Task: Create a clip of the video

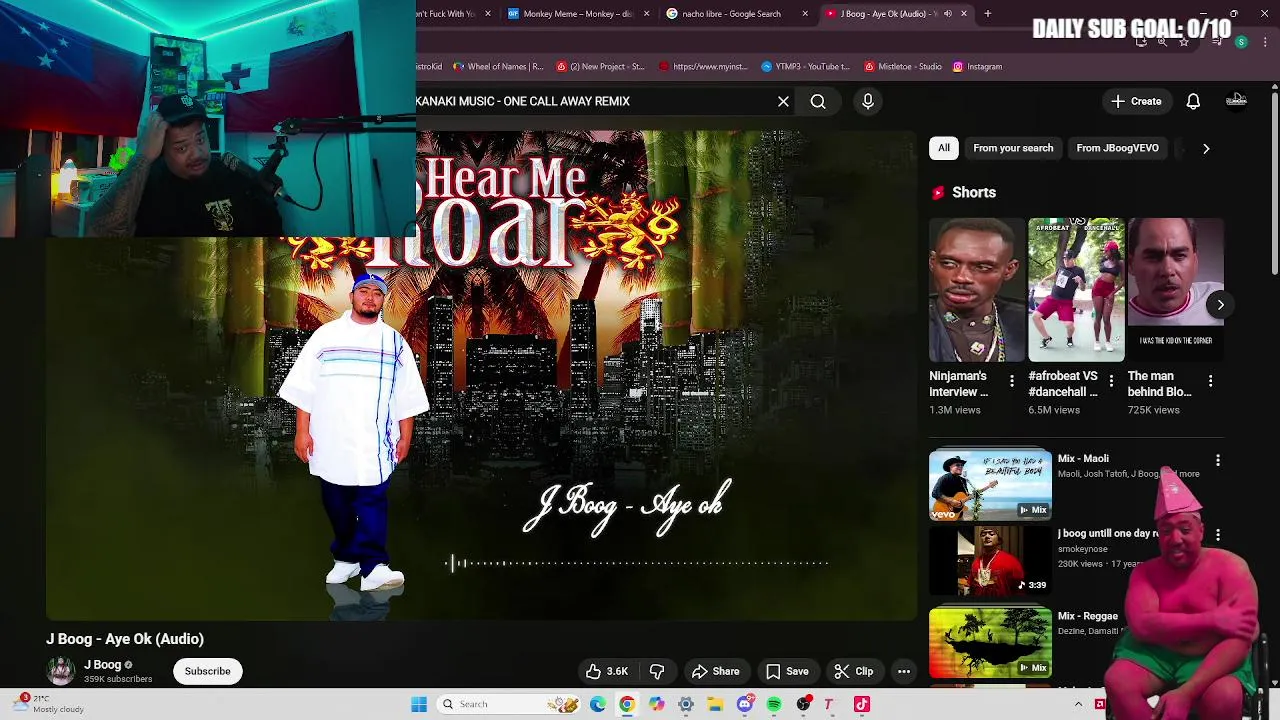Action: click(x=854, y=671)
